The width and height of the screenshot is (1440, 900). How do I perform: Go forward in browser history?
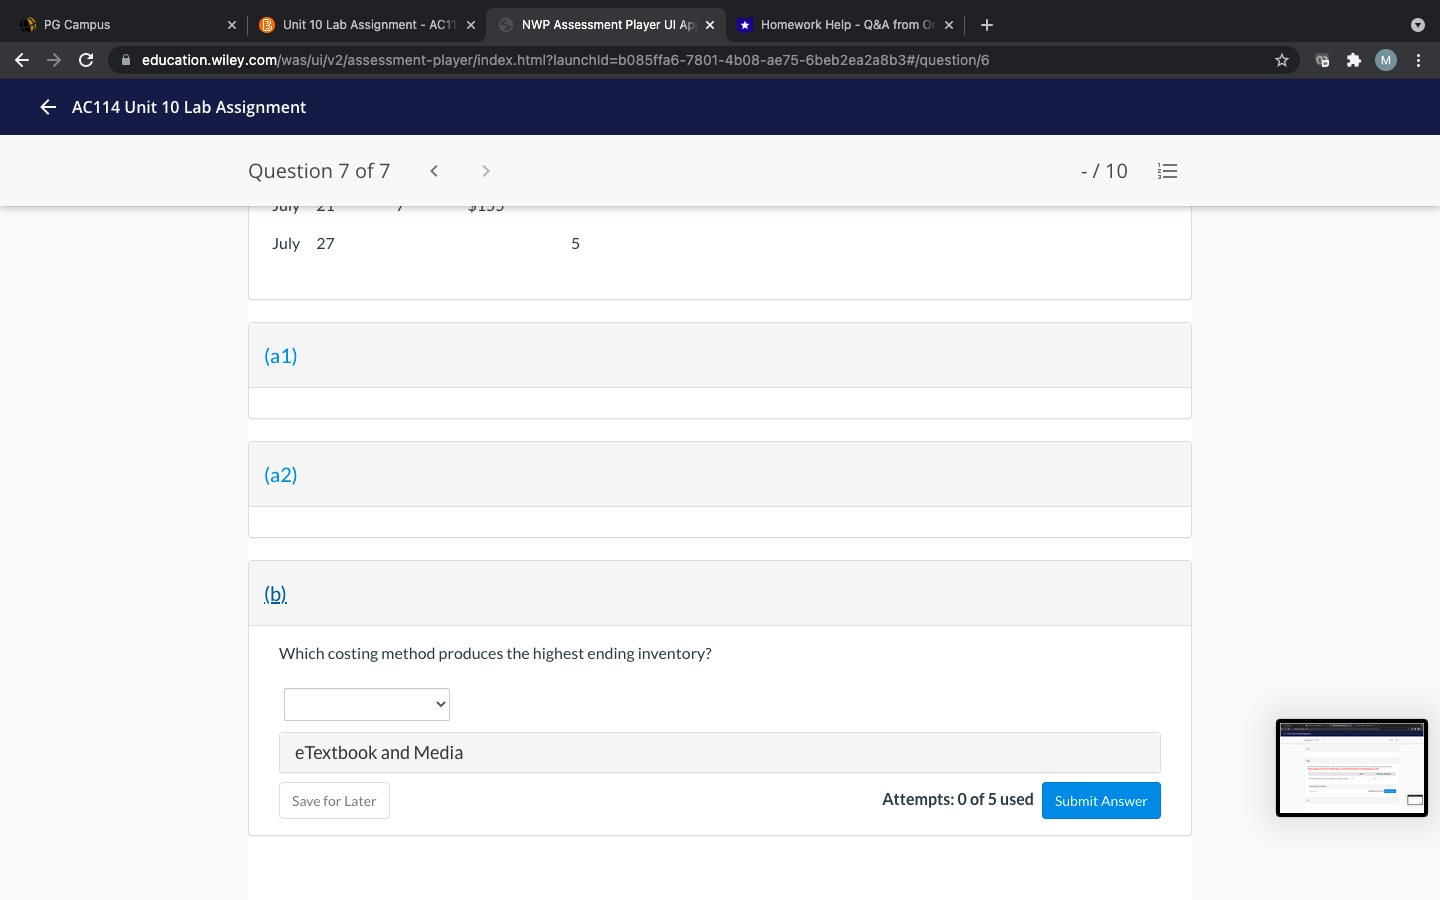(x=54, y=60)
